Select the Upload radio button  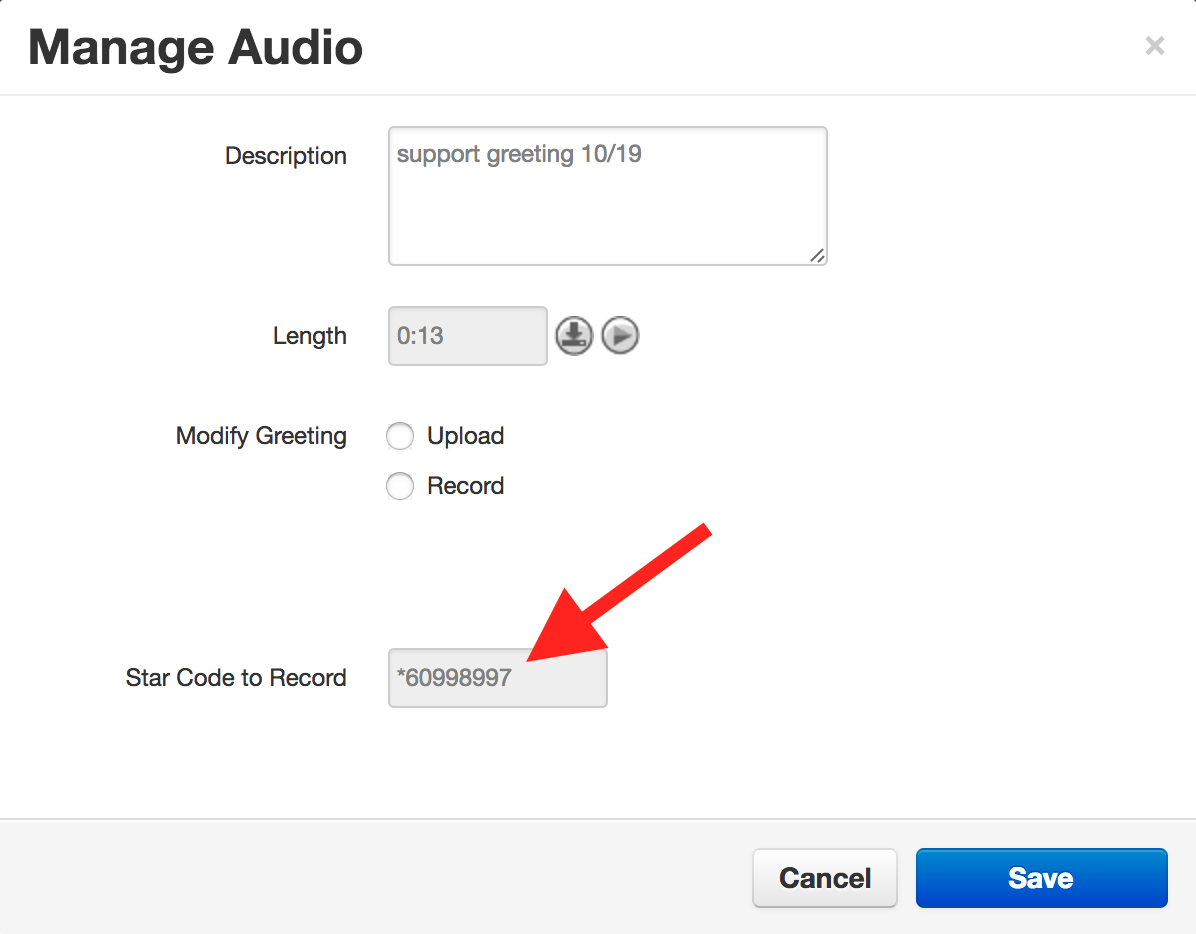click(x=400, y=436)
